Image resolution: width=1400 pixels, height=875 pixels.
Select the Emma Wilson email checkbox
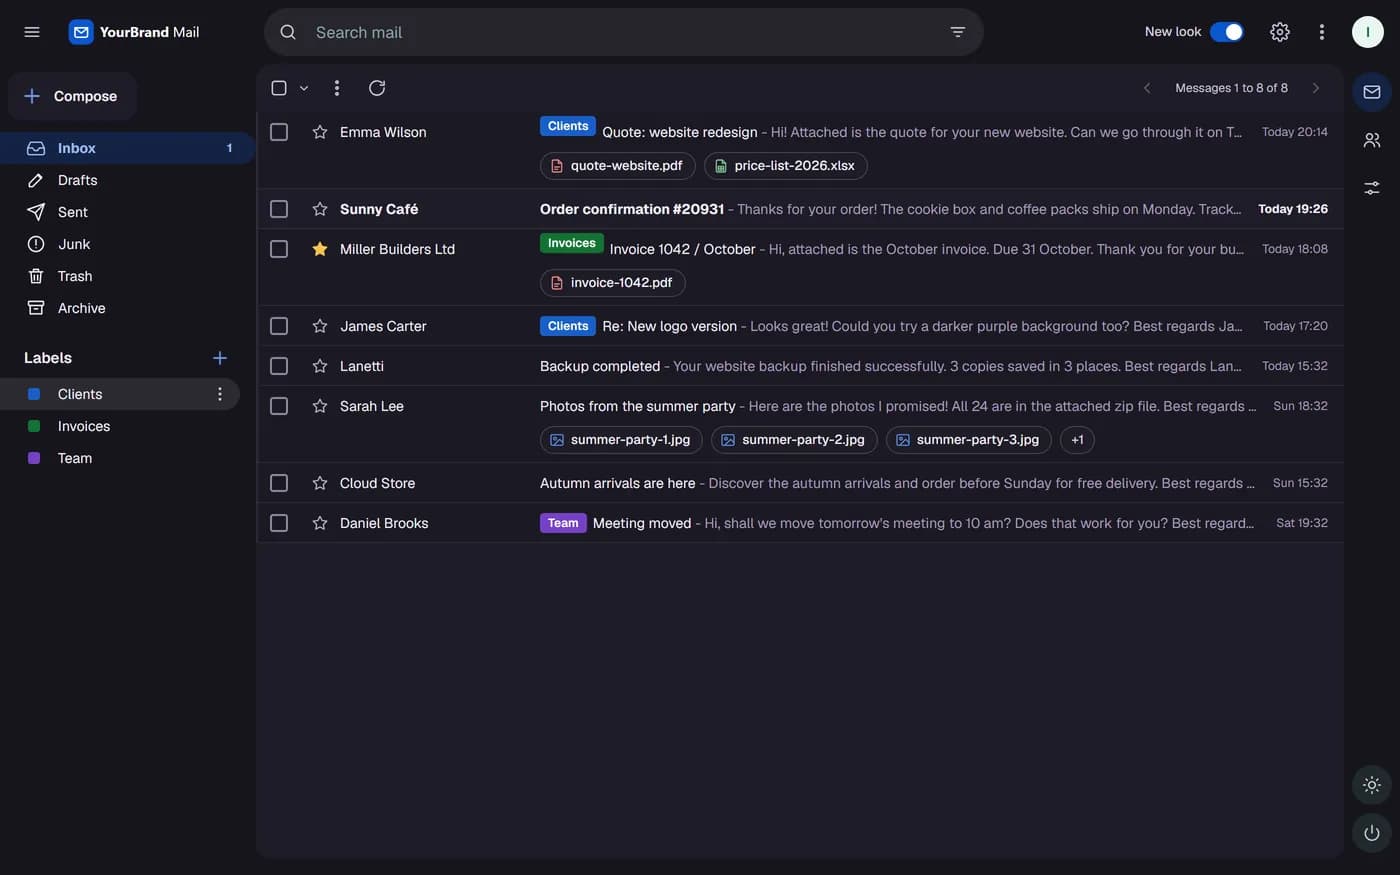(x=279, y=132)
